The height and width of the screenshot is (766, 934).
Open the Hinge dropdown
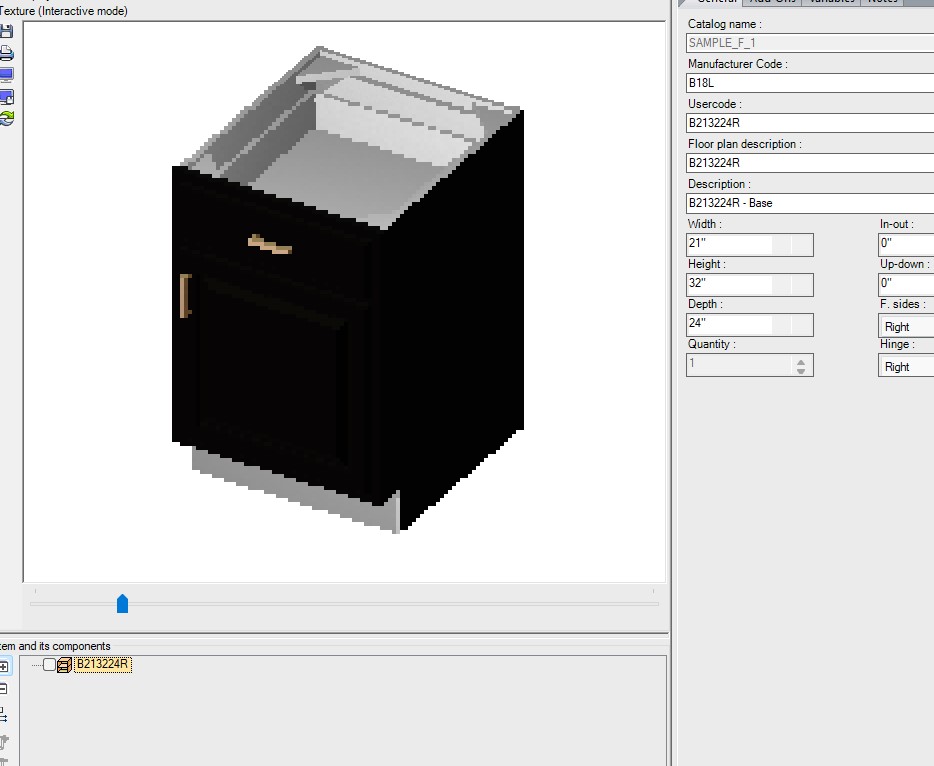point(905,366)
